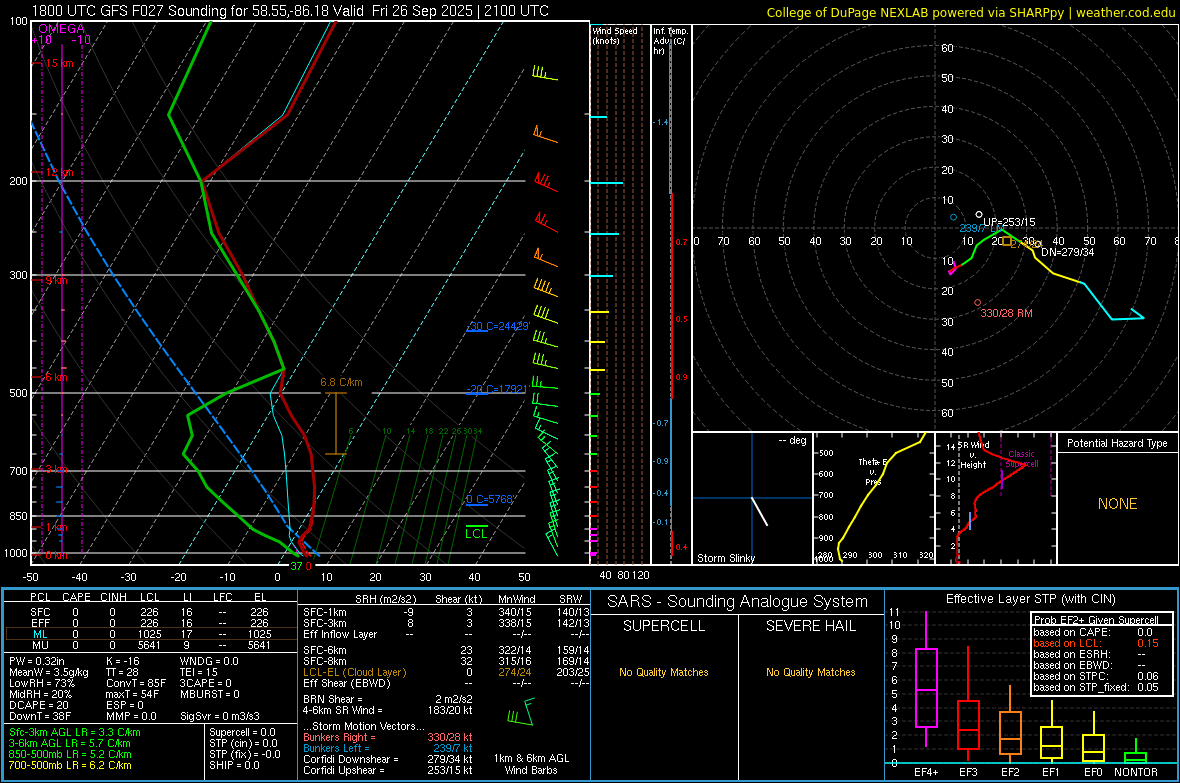Click the K = -16 index value
Image resolution: width=1180 pixels, height=783 pixels.
(123, 661)
